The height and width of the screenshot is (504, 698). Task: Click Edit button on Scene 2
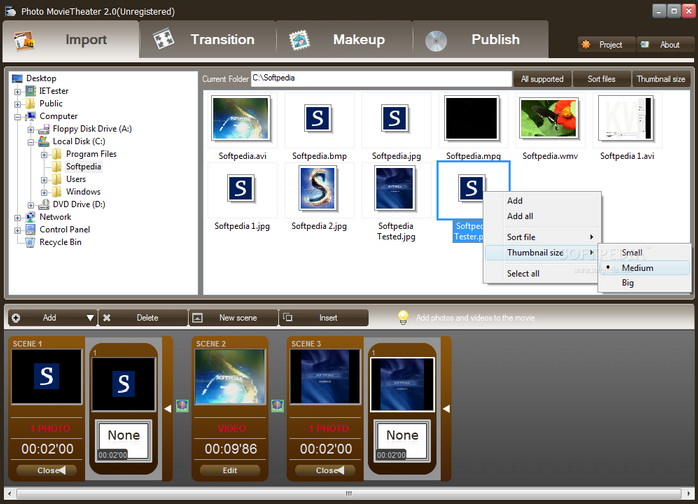(229, 470)
